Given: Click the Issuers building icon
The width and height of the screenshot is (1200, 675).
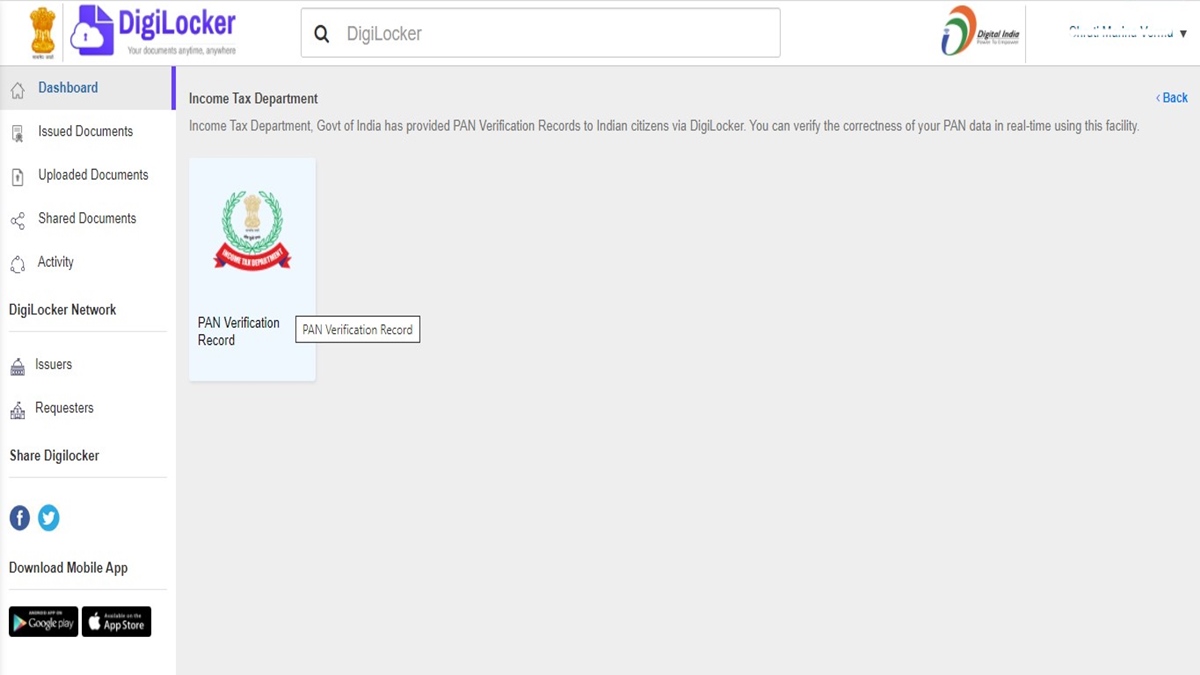Looking at the screenshot, I should pyautogui.click(x=17, y=367).
